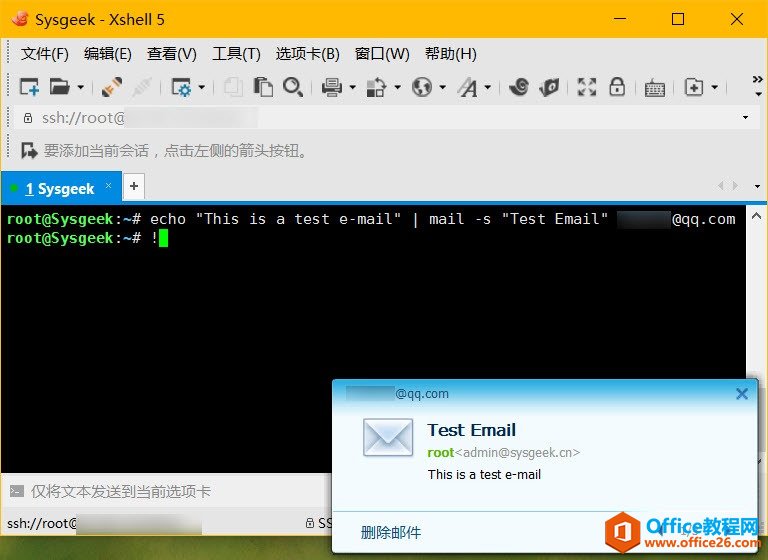768x560 pixels.
Task: Close the Sysgeek tab with its X
Action: 108,186
